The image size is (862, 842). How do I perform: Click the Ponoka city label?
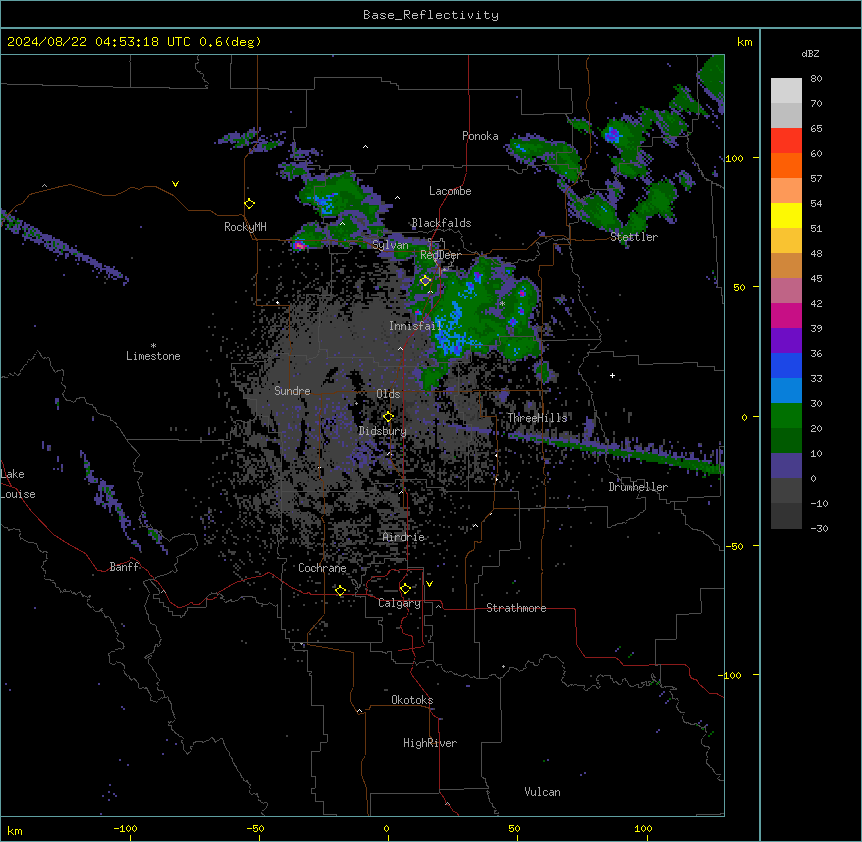(480, 136)
